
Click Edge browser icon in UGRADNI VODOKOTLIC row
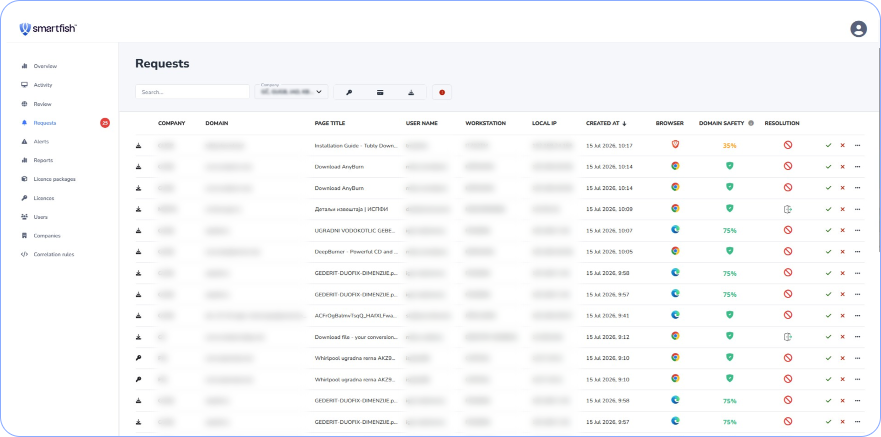(x=675, y=229)
